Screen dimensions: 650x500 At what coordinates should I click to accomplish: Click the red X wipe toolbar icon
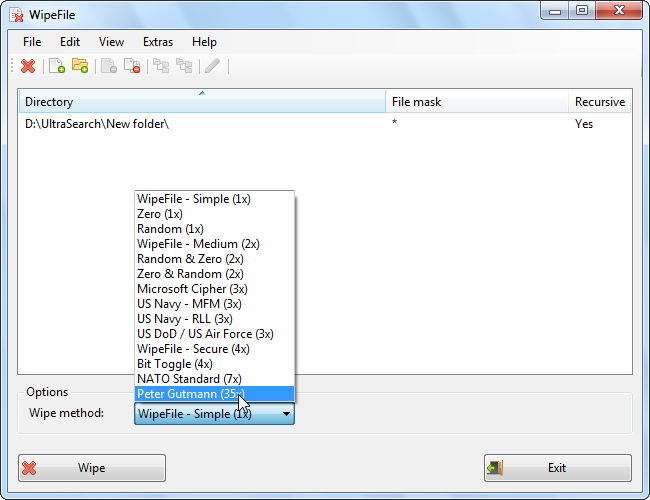[x=28, y=66]
